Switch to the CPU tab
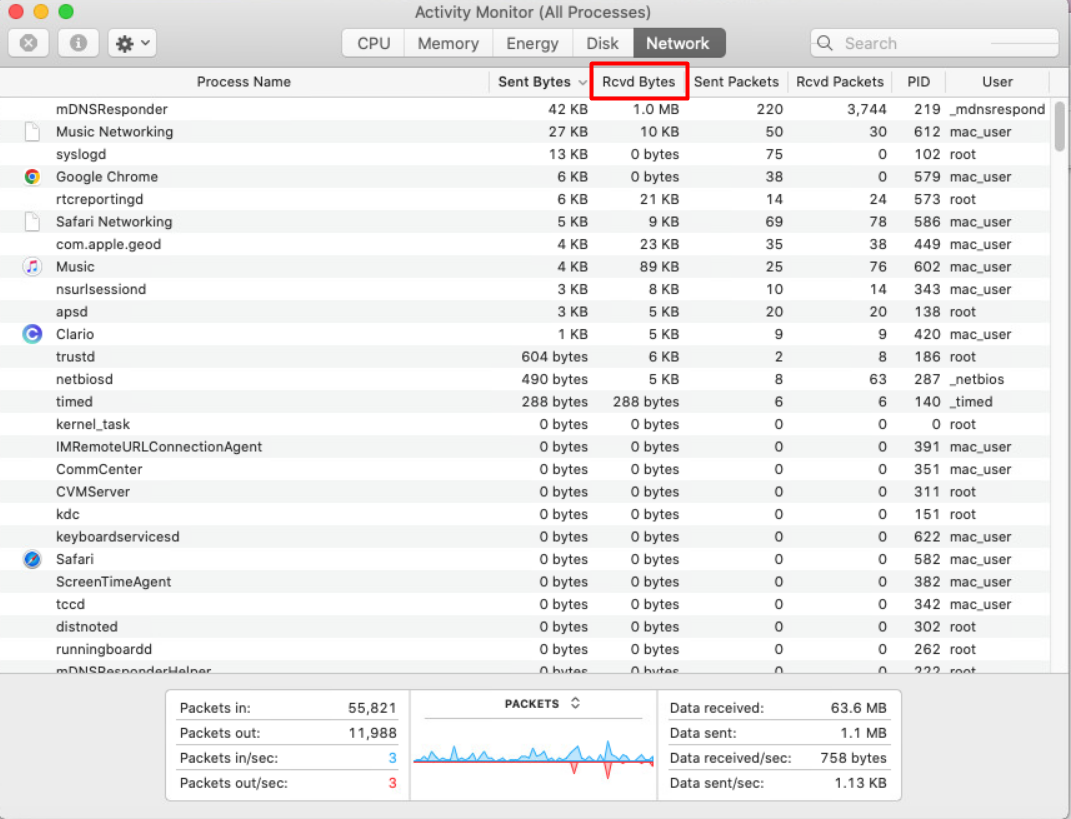Viewport: 1071px width, 819px height. (x=374, y=43)
